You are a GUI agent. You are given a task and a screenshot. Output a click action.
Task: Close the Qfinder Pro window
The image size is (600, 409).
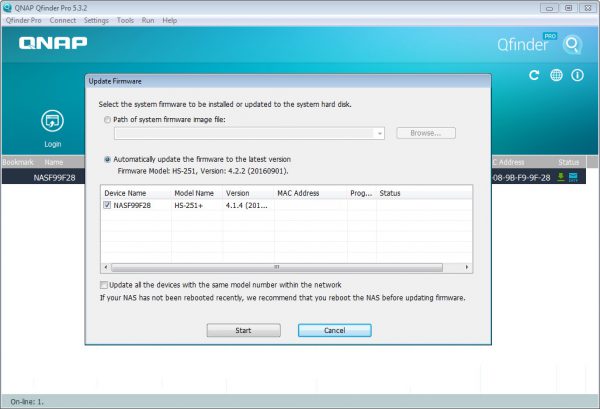point(588,8)
